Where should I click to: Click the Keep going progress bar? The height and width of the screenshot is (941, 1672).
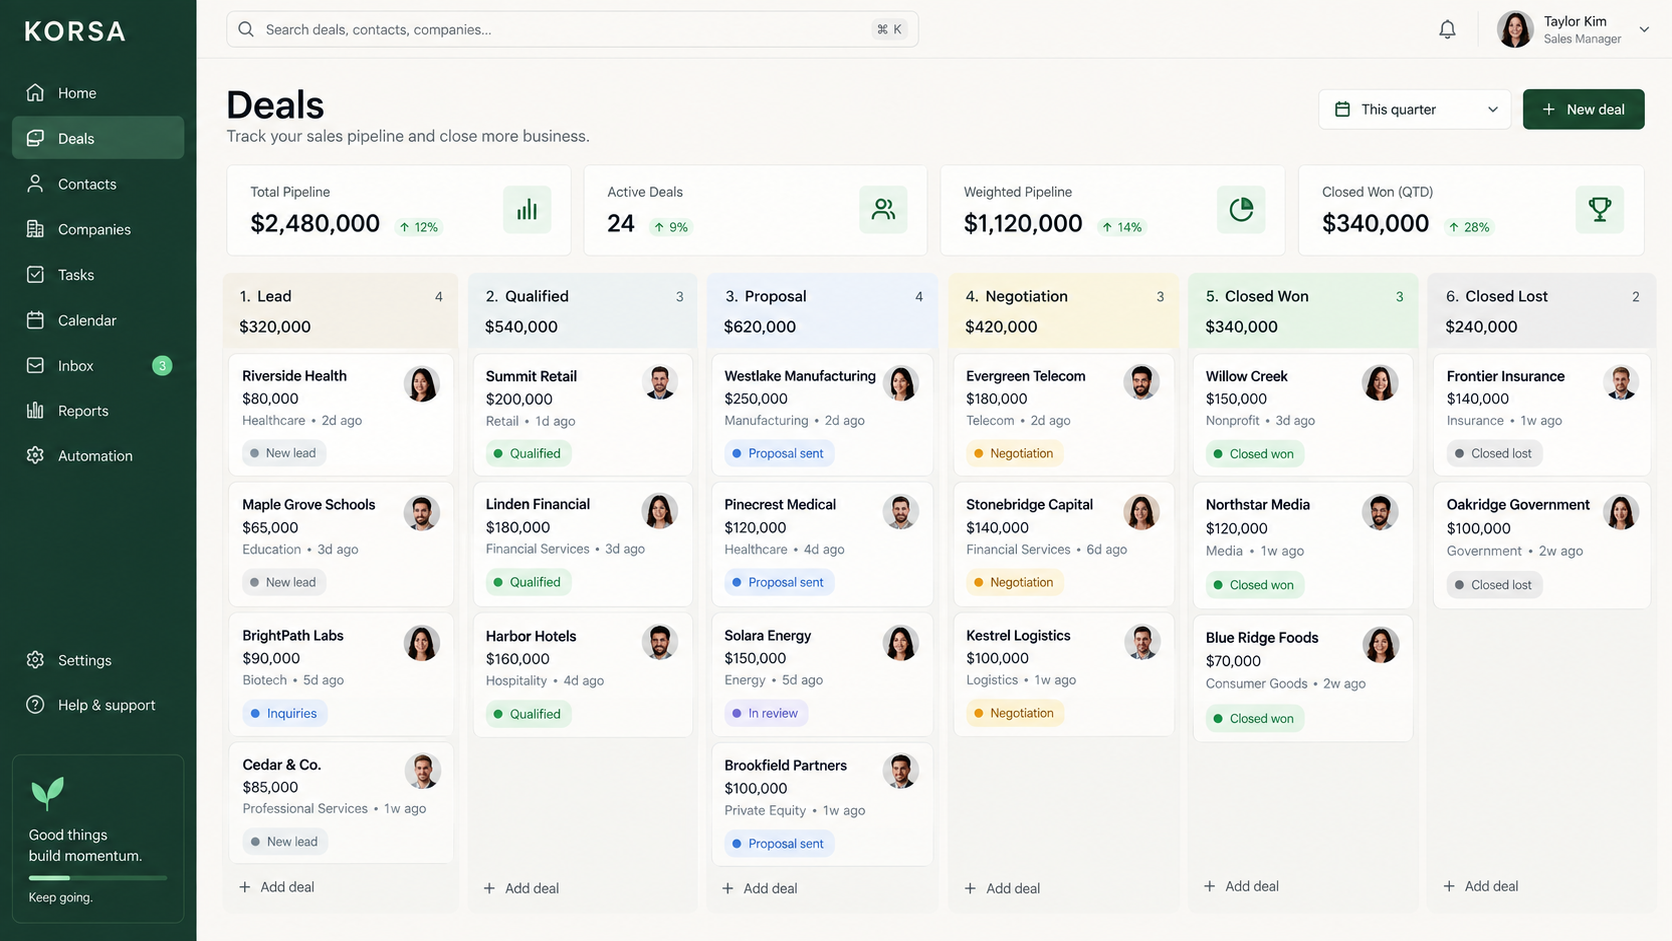point(98,878)
